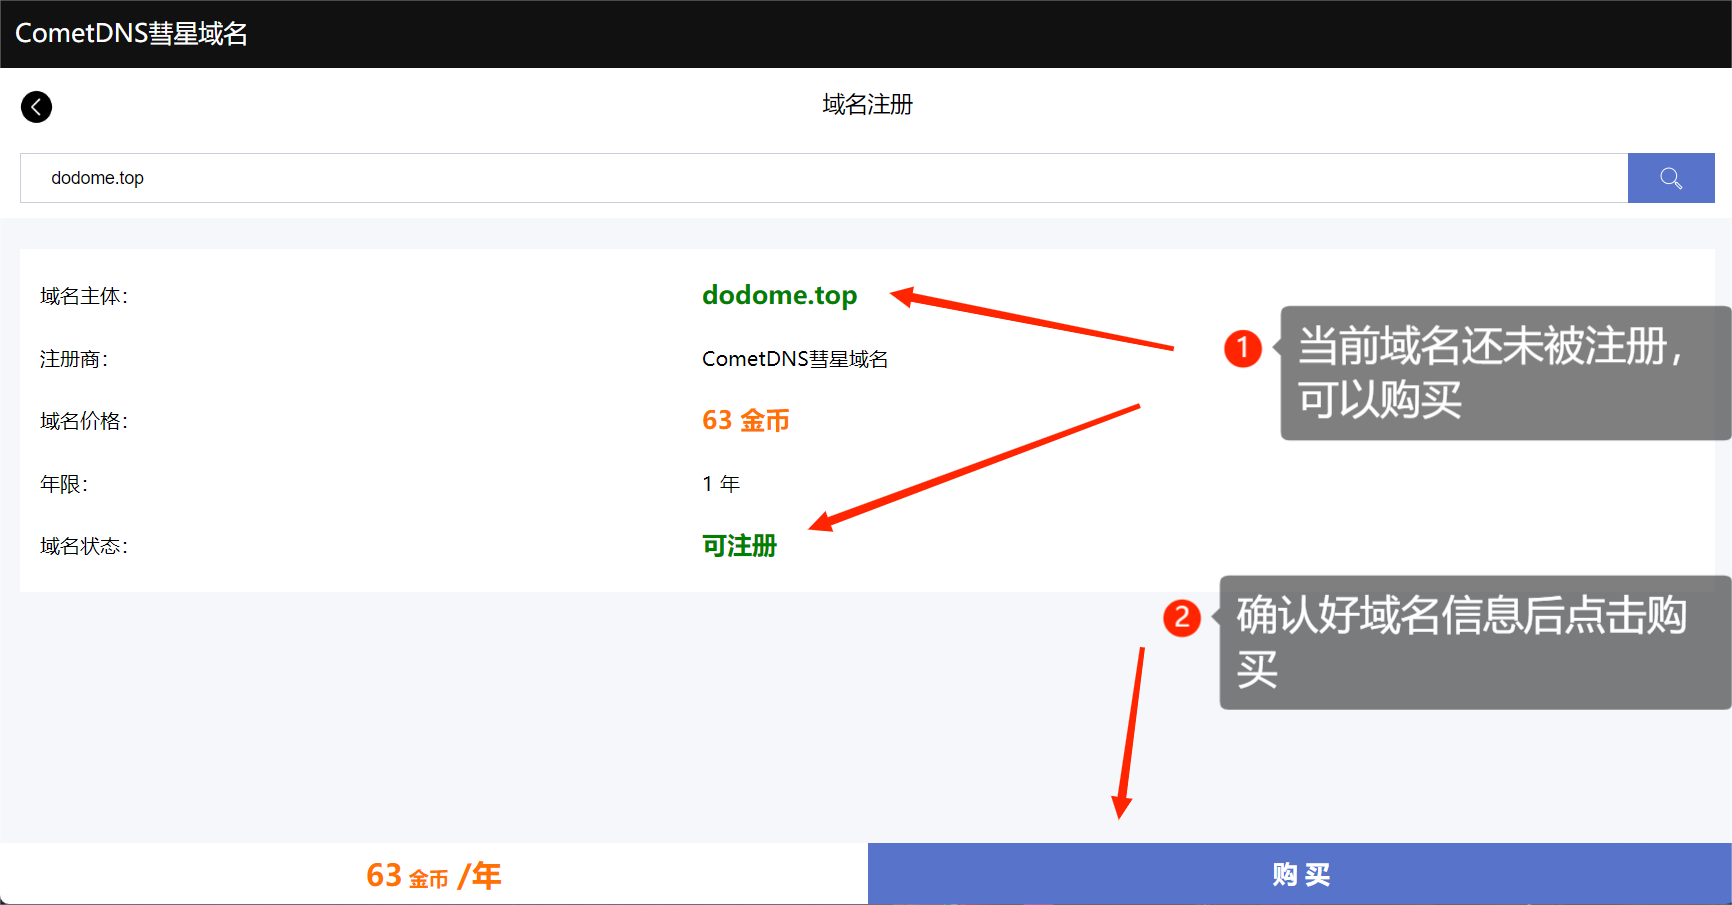Click the back arrow icon
This screenshot has width=1732, height=905.
pyautogui.click(x=37, y=107)
